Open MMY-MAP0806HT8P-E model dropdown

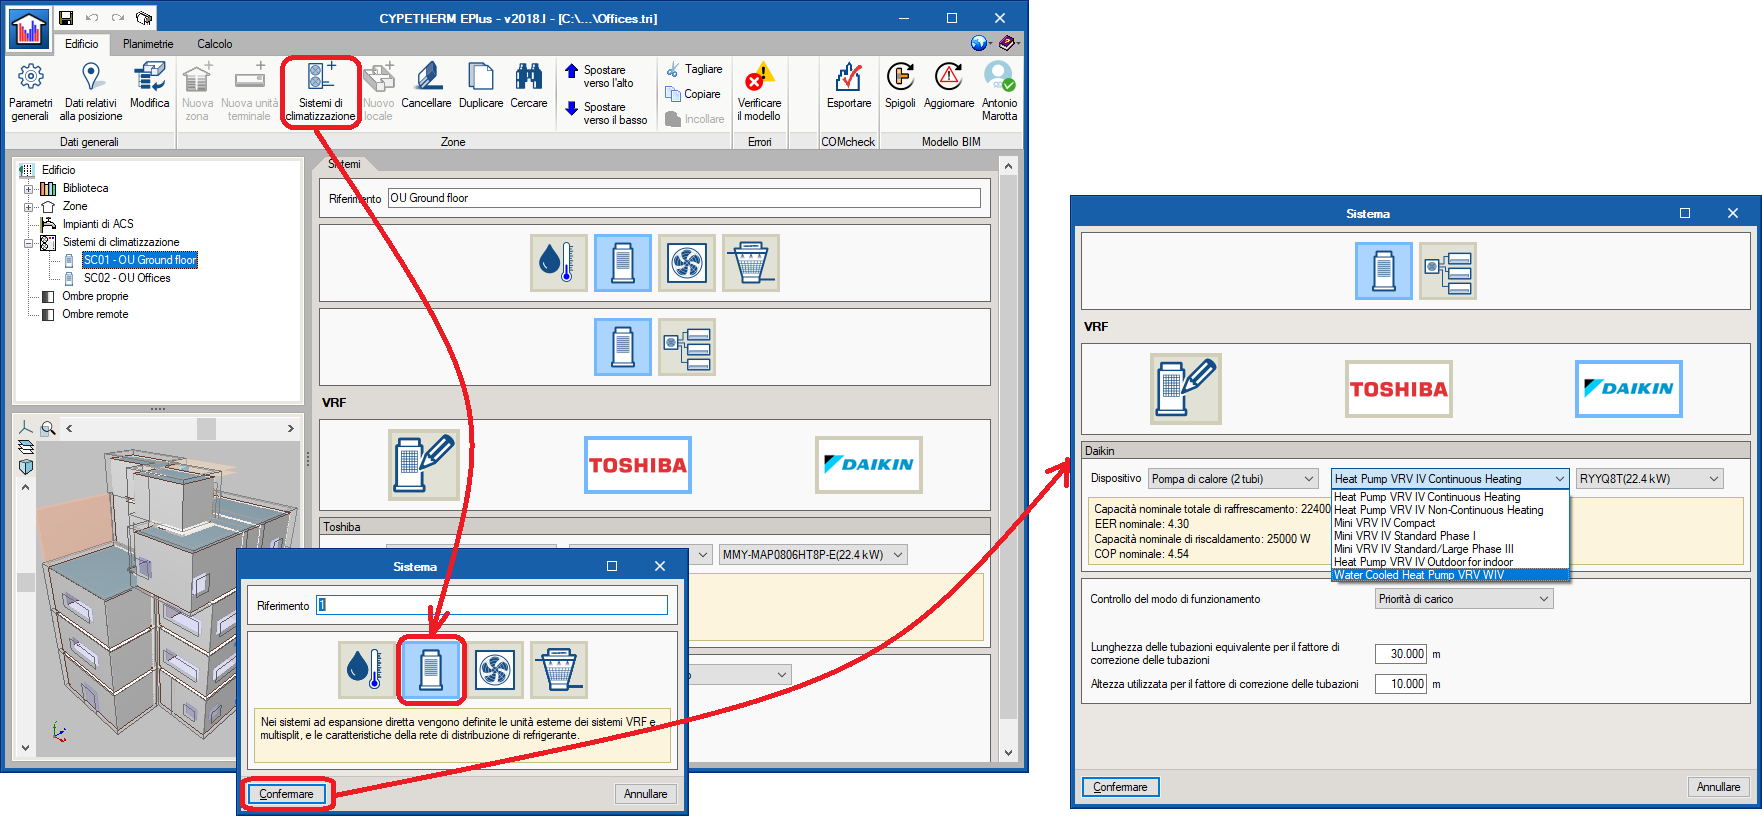pos(813,555)
